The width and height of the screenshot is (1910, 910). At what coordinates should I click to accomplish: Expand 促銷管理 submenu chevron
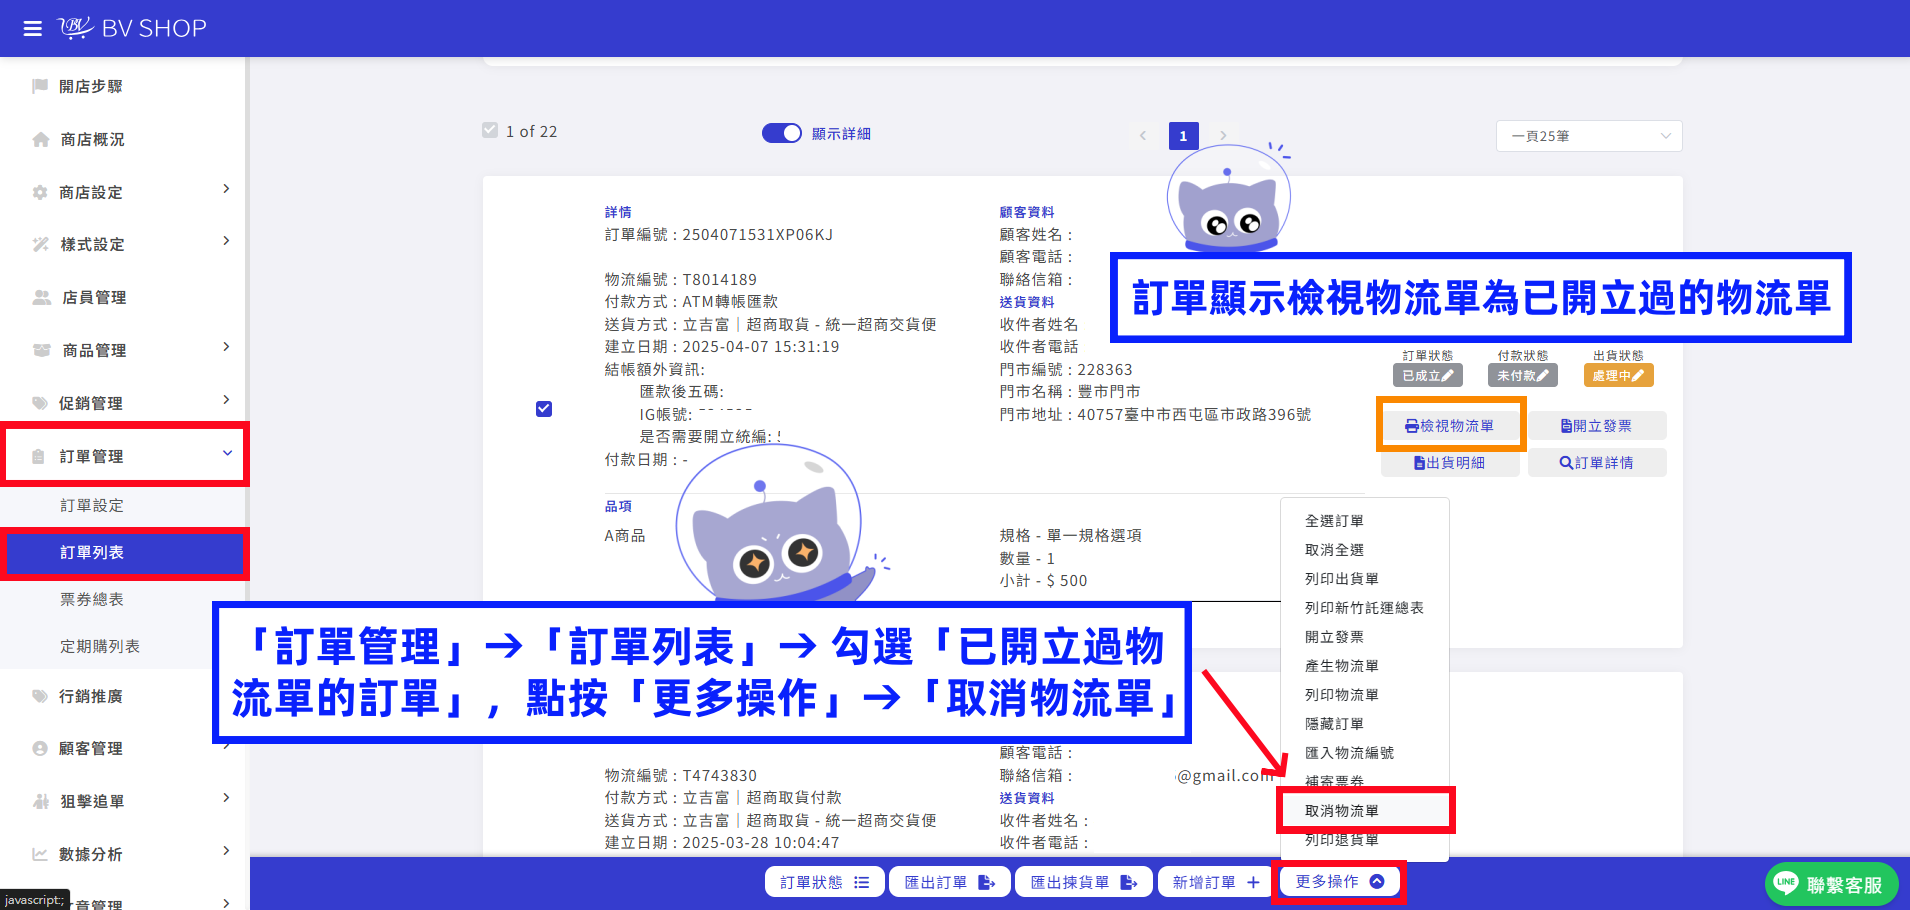pyautogui.click(x=226, y=400)
